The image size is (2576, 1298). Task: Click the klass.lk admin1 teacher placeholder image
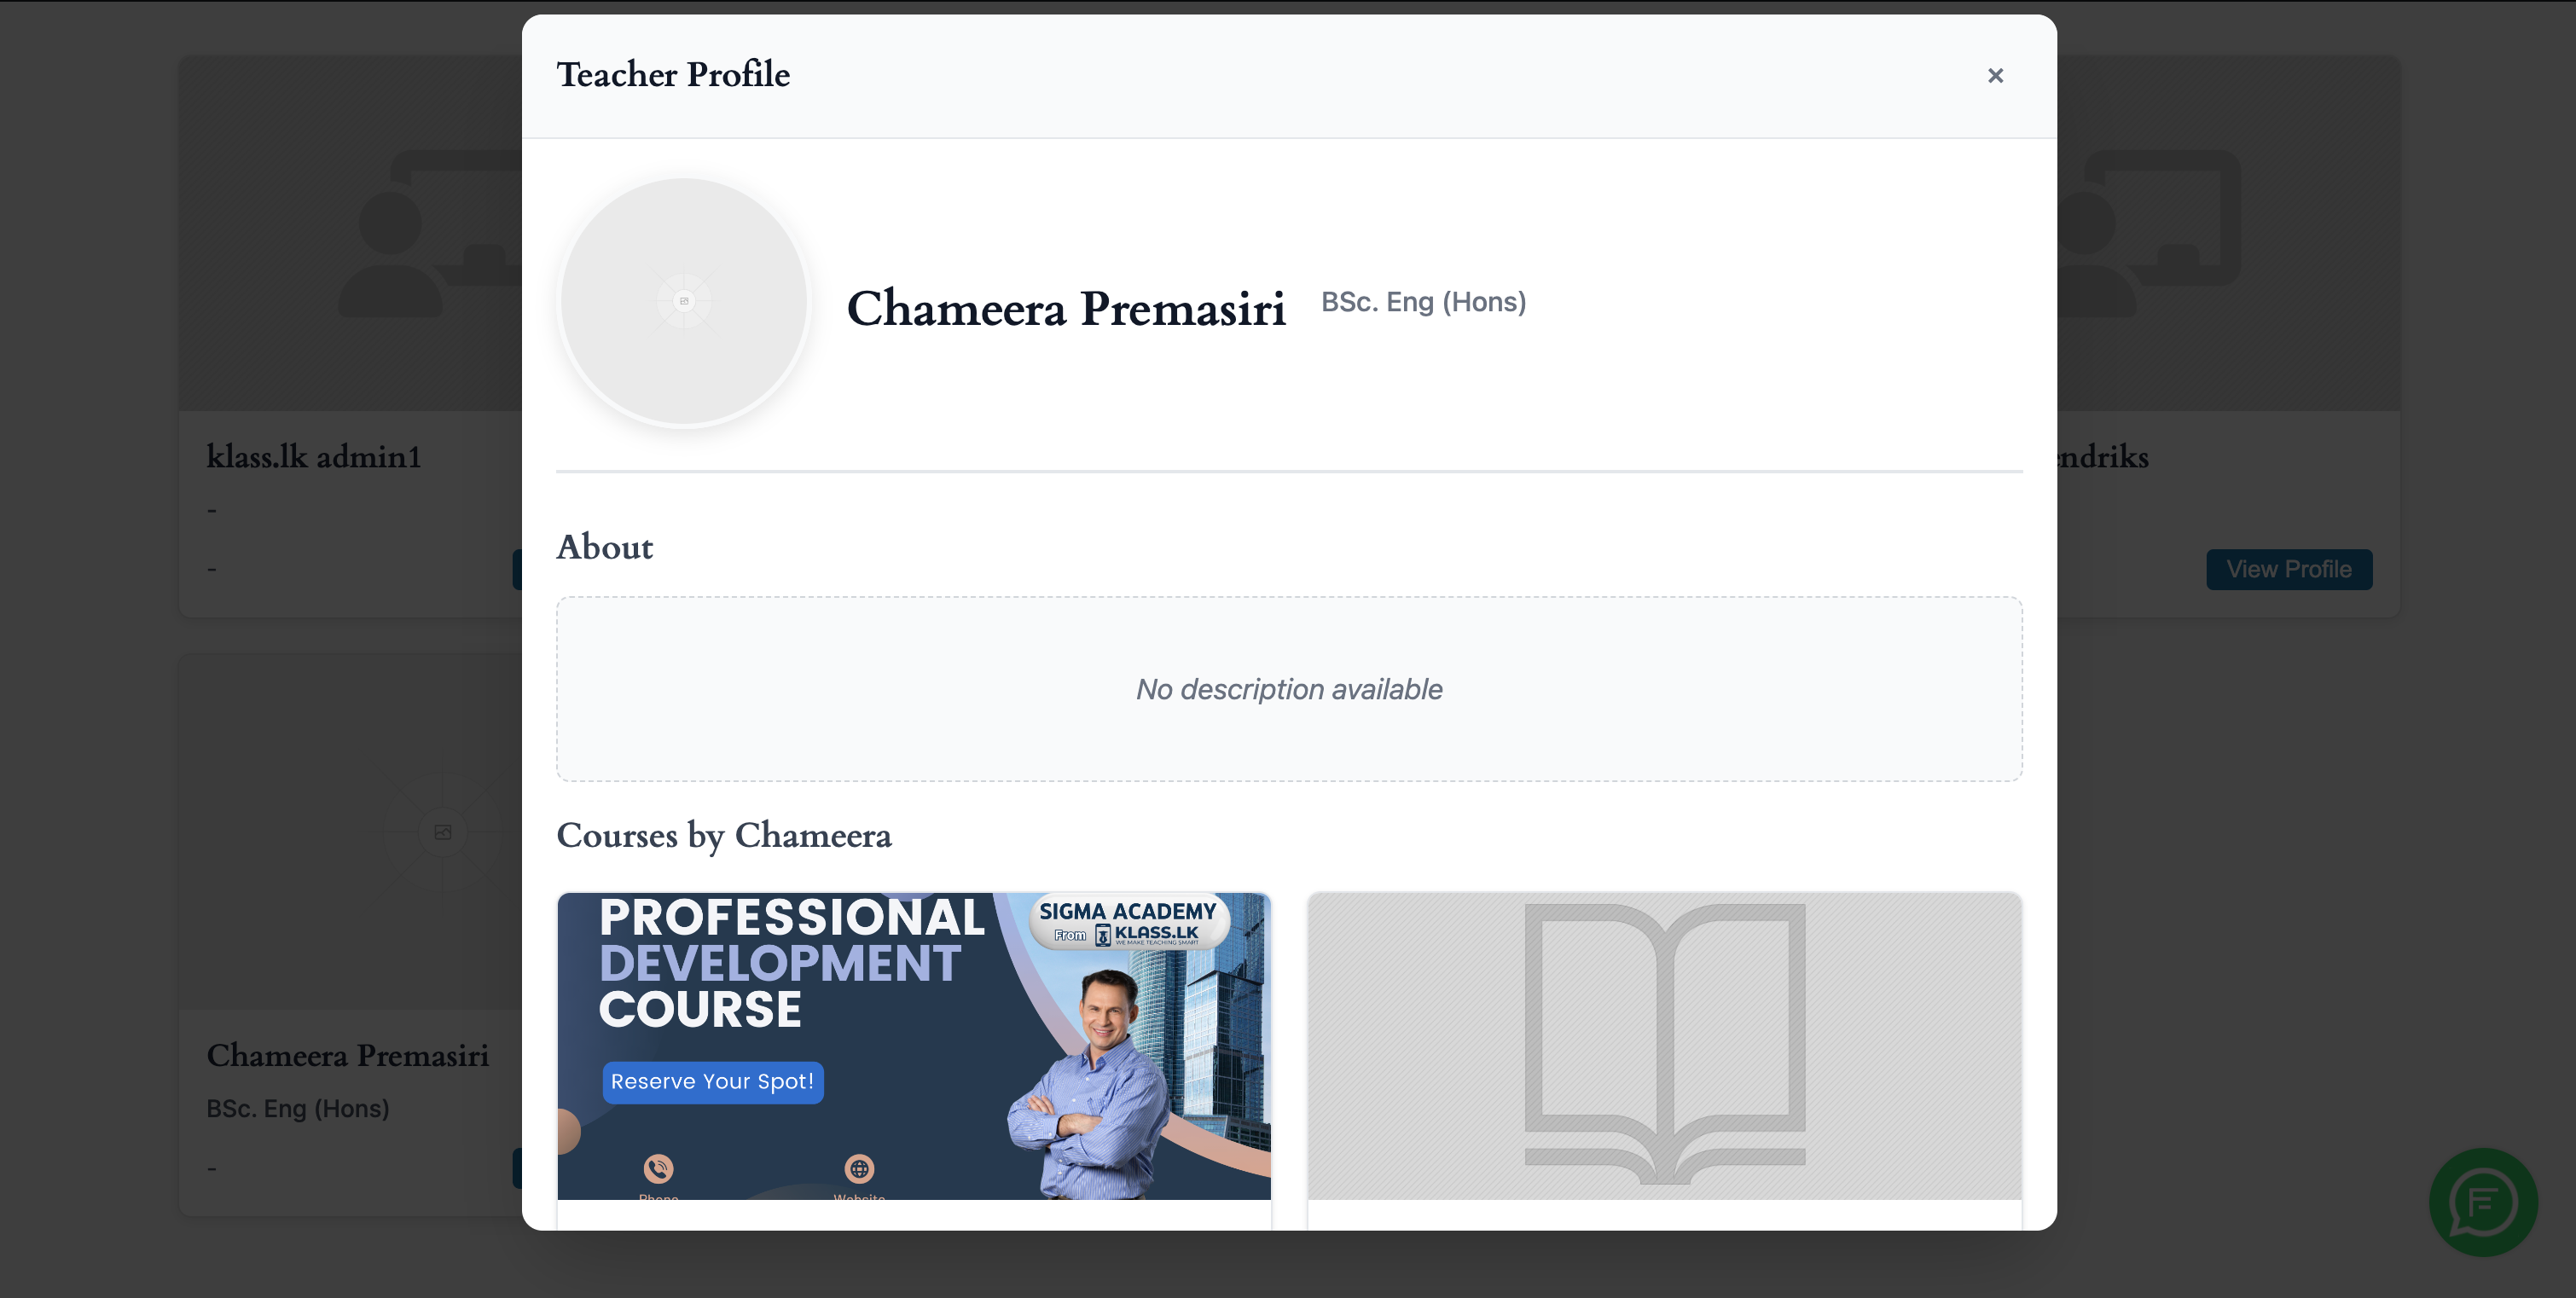(351, 232)
